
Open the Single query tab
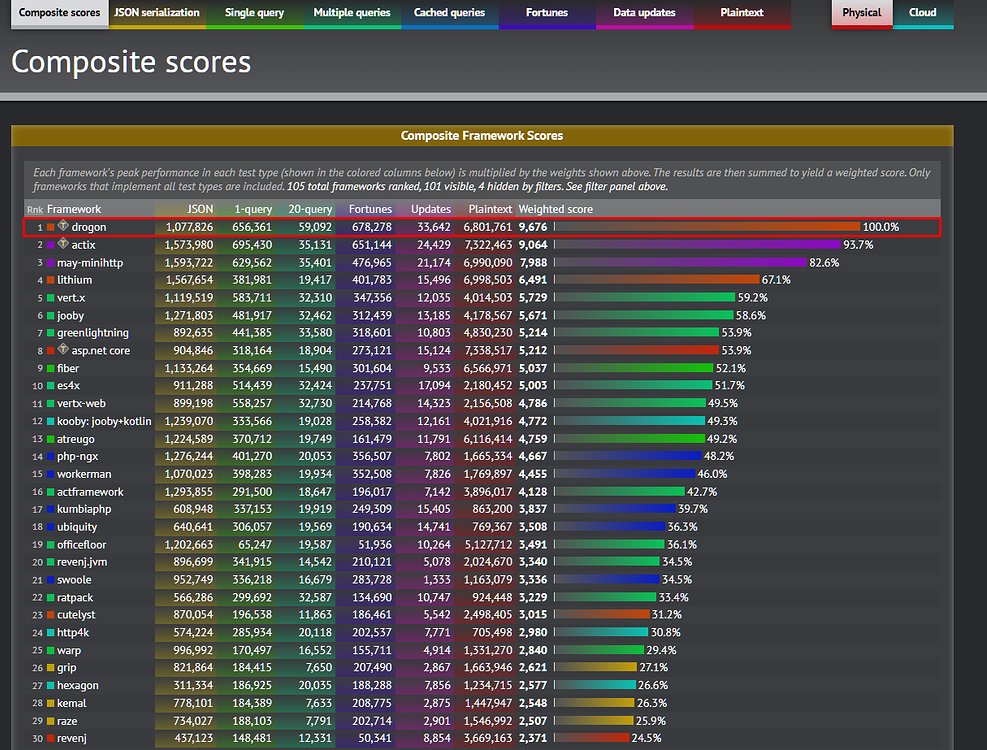pyautogui.click(x=254, y=13)
